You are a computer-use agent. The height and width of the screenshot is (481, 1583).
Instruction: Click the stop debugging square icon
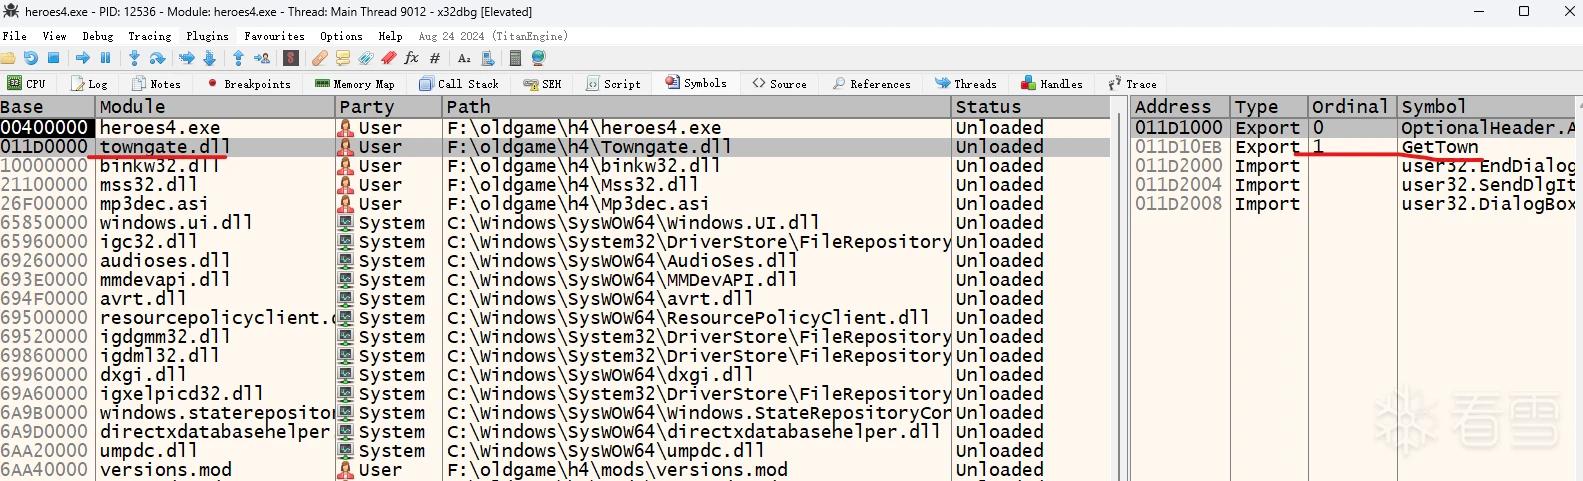pyautogui.click(x=54, y=58)
